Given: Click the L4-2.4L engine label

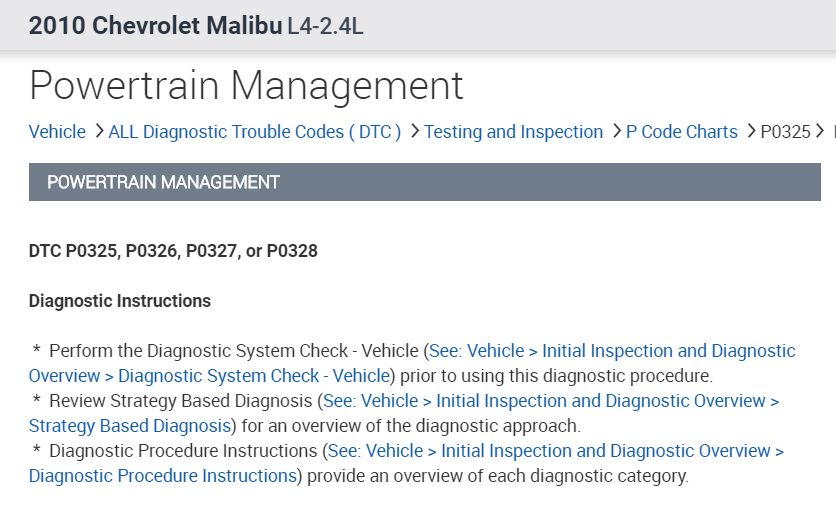Looking at the screenshot, I should click(x=325, y=26).
